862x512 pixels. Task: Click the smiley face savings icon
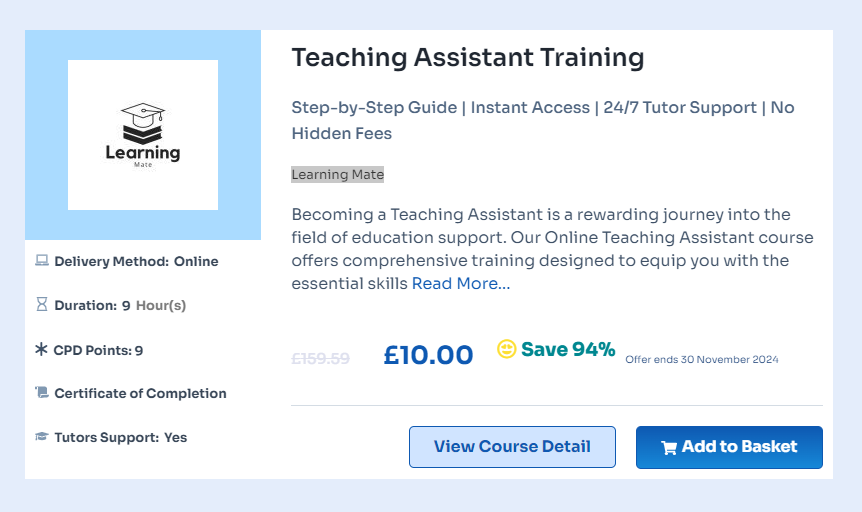point(507,349)
